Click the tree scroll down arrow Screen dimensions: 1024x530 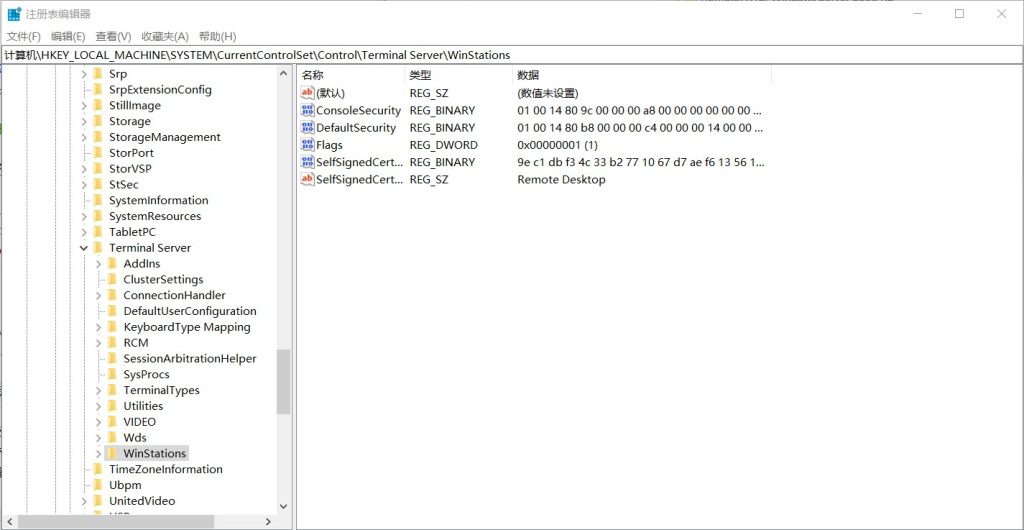(283, 506)
